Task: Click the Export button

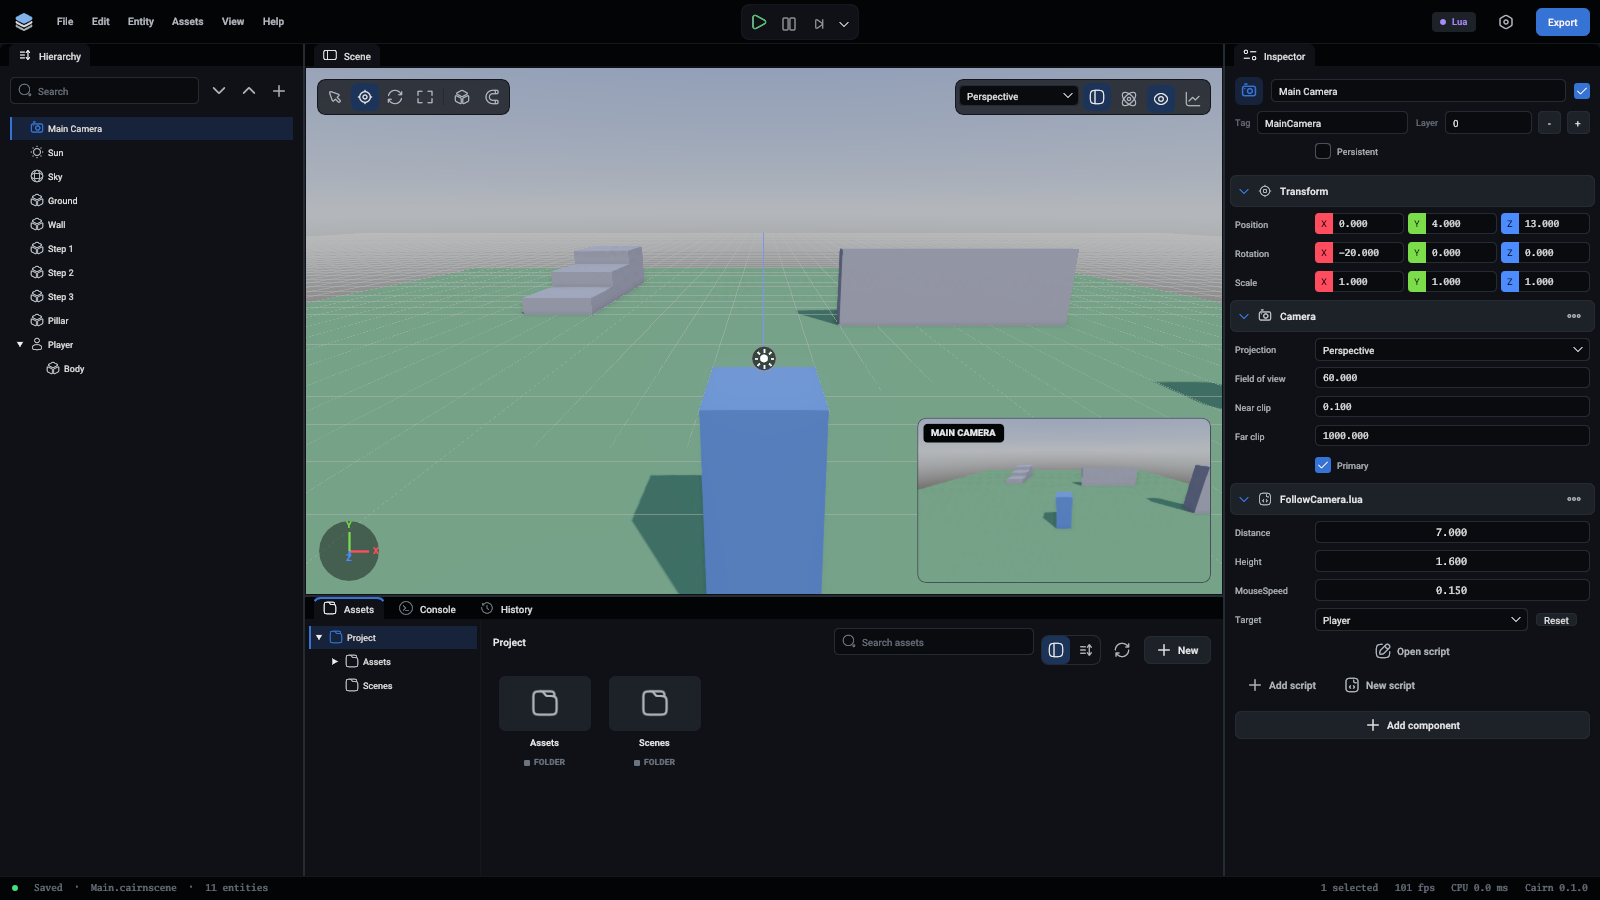Action: point(1562,22)
